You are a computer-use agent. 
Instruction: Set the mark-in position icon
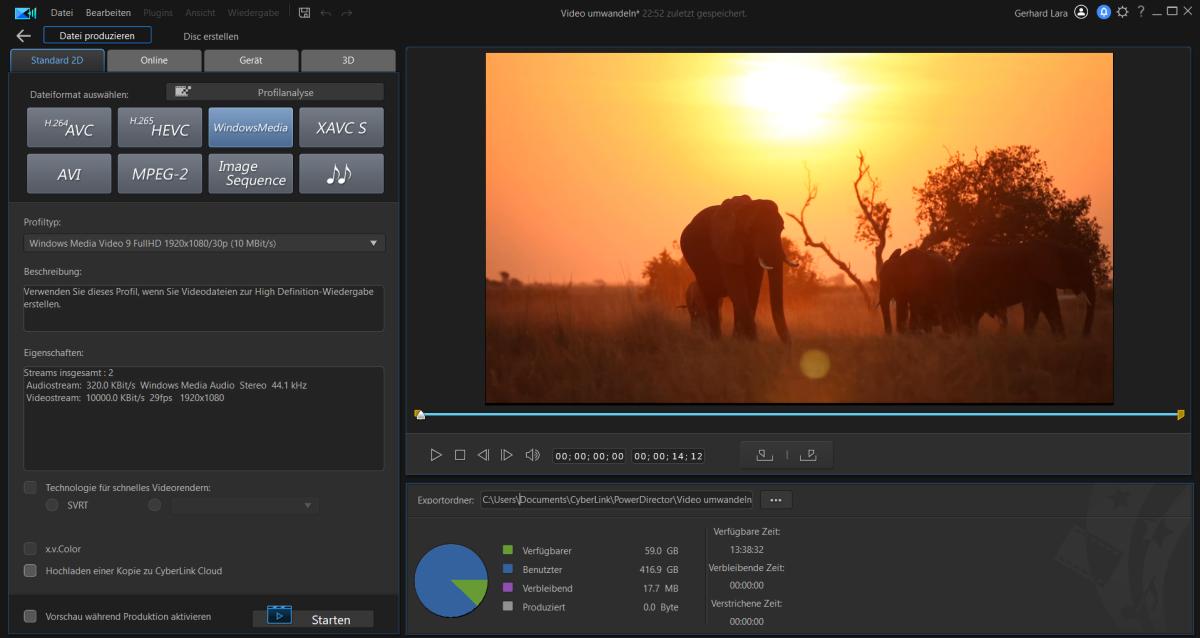764,455
